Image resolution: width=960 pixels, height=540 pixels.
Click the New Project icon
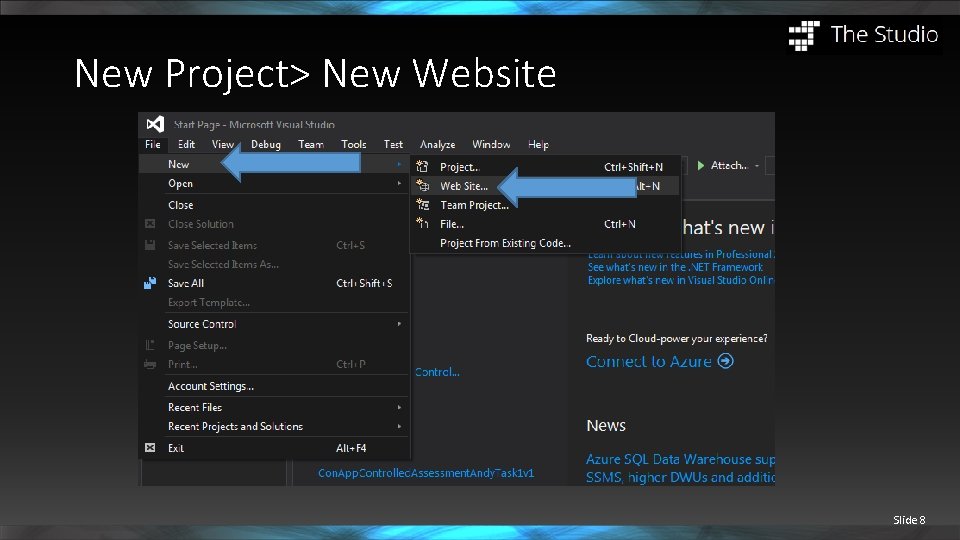(x=422, y=166)
